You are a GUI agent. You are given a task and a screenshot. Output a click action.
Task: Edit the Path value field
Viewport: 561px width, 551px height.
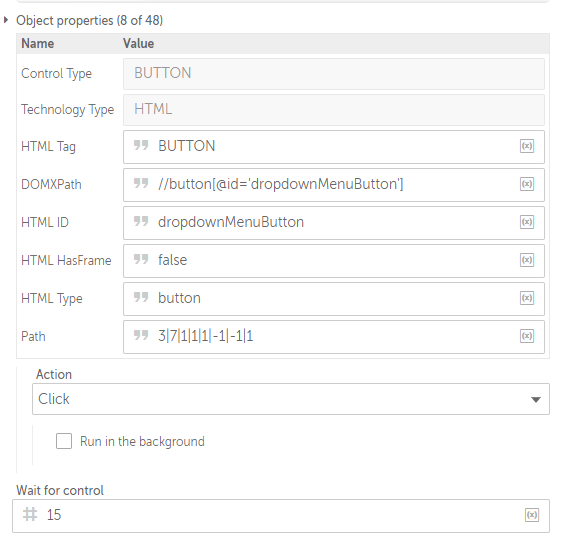(x=334, y=337)
